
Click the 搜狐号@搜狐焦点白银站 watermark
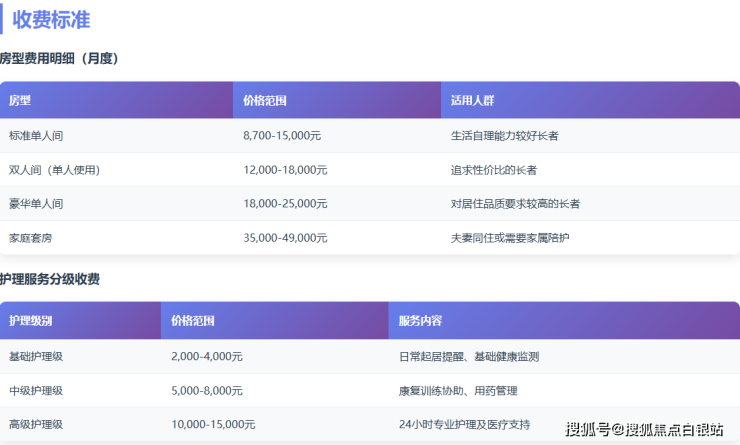(644, 430)
